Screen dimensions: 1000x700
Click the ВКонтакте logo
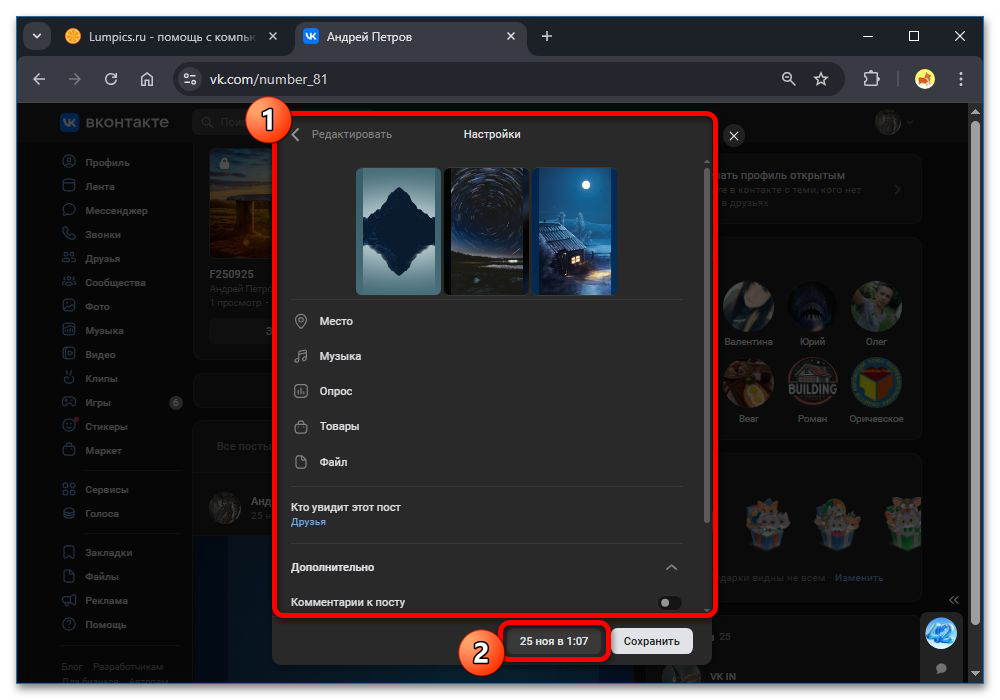(115, 122)
